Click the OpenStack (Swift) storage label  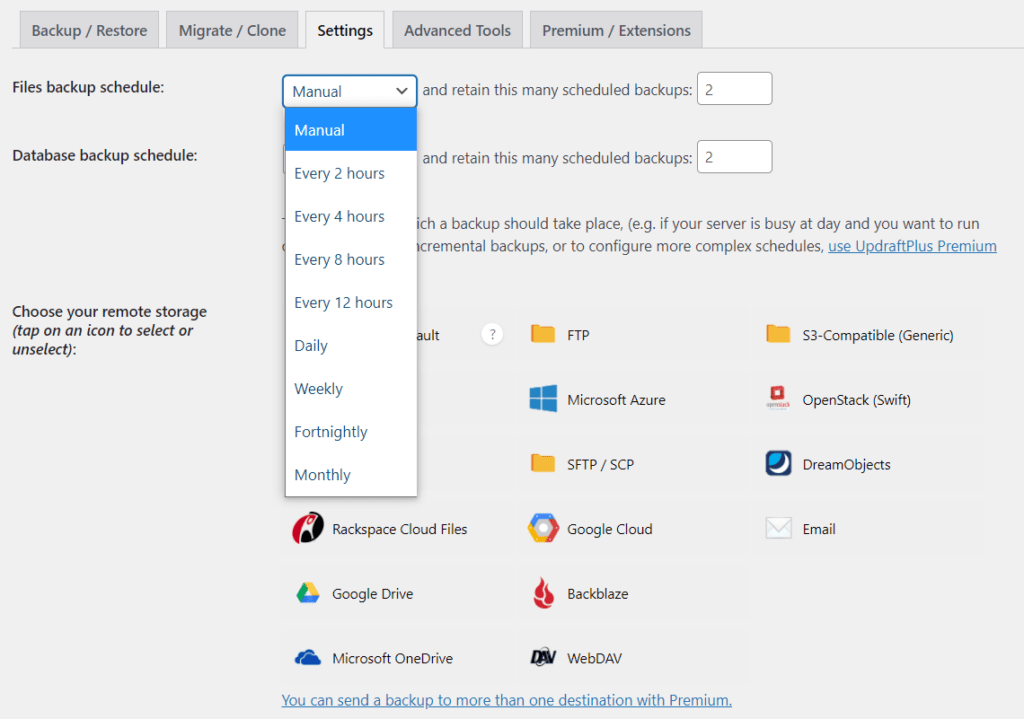[856, 400]
